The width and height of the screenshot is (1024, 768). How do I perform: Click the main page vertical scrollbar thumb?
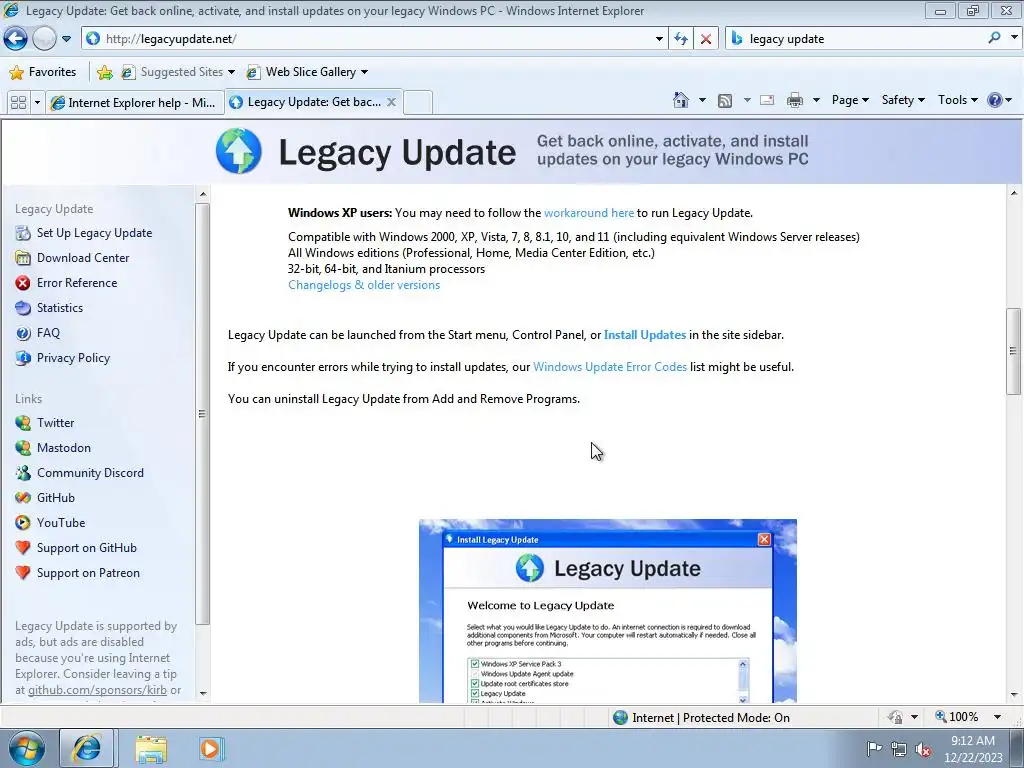[1013, 351]
